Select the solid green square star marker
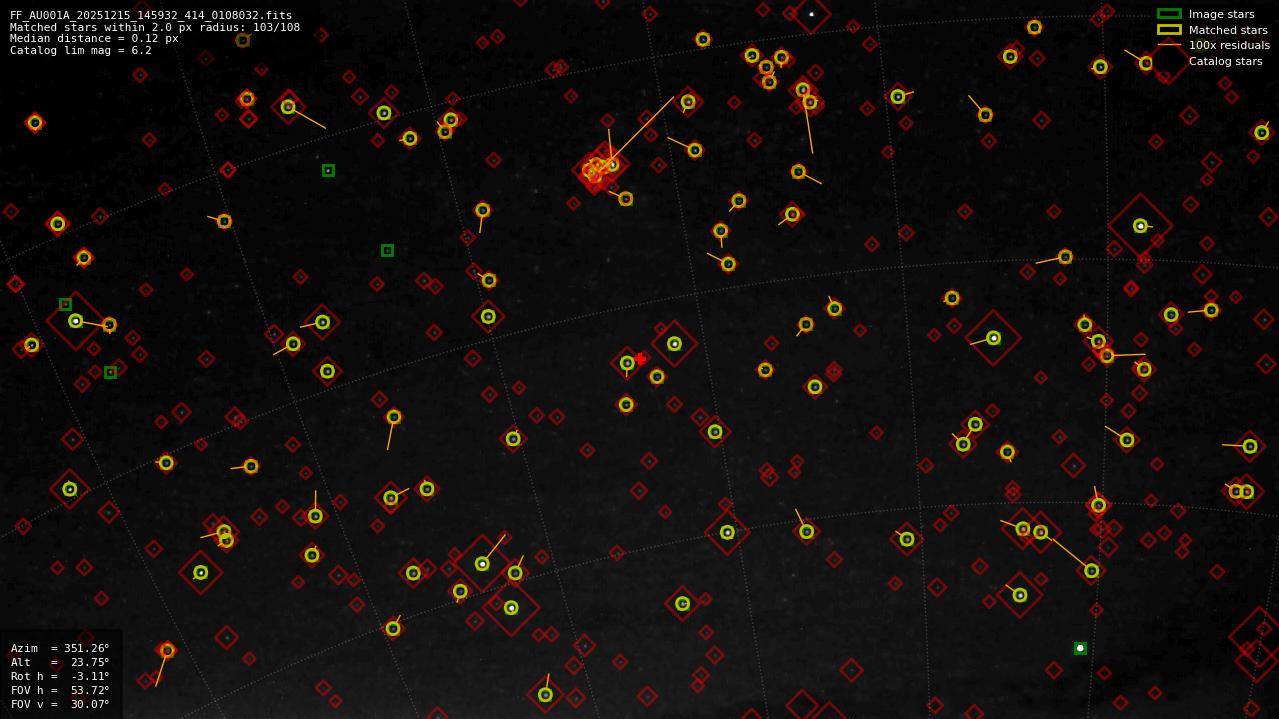Screen dimensions: 1279x719 (x=1080, y=648)
